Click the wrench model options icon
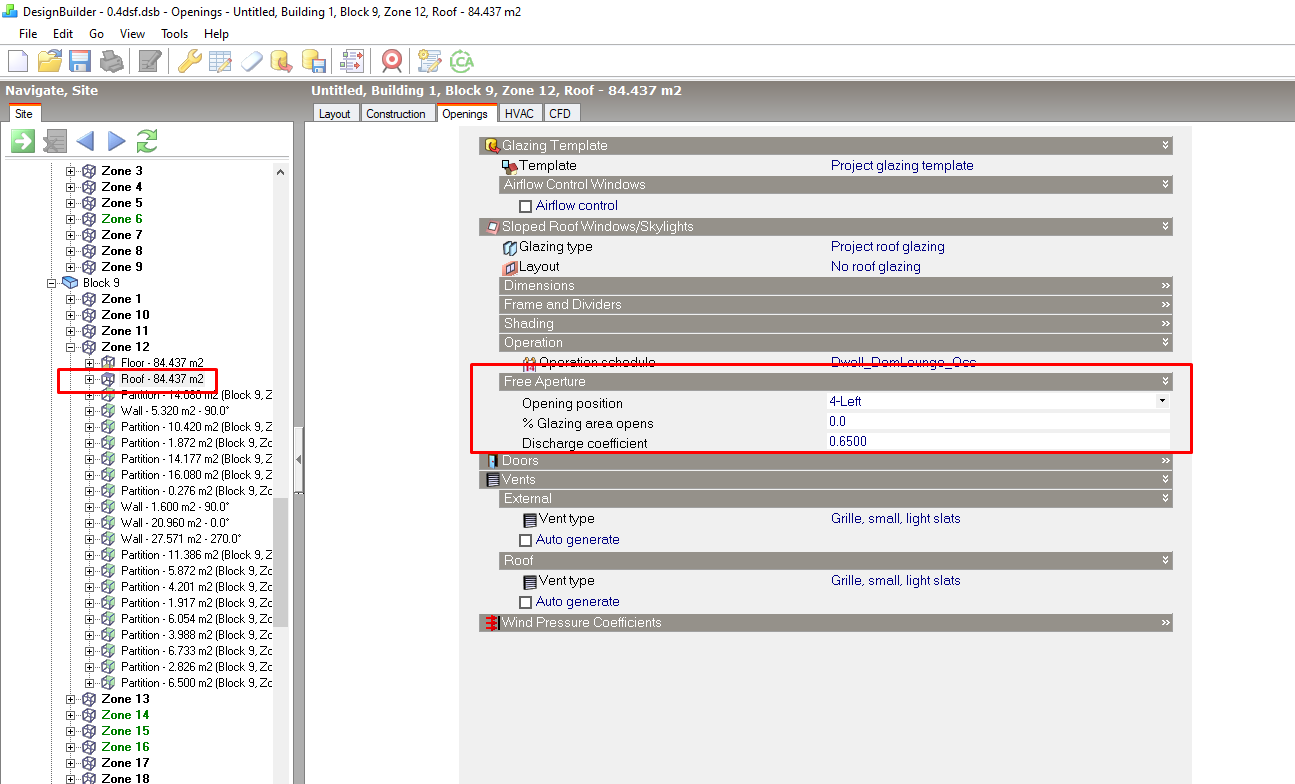 point(190,61)
